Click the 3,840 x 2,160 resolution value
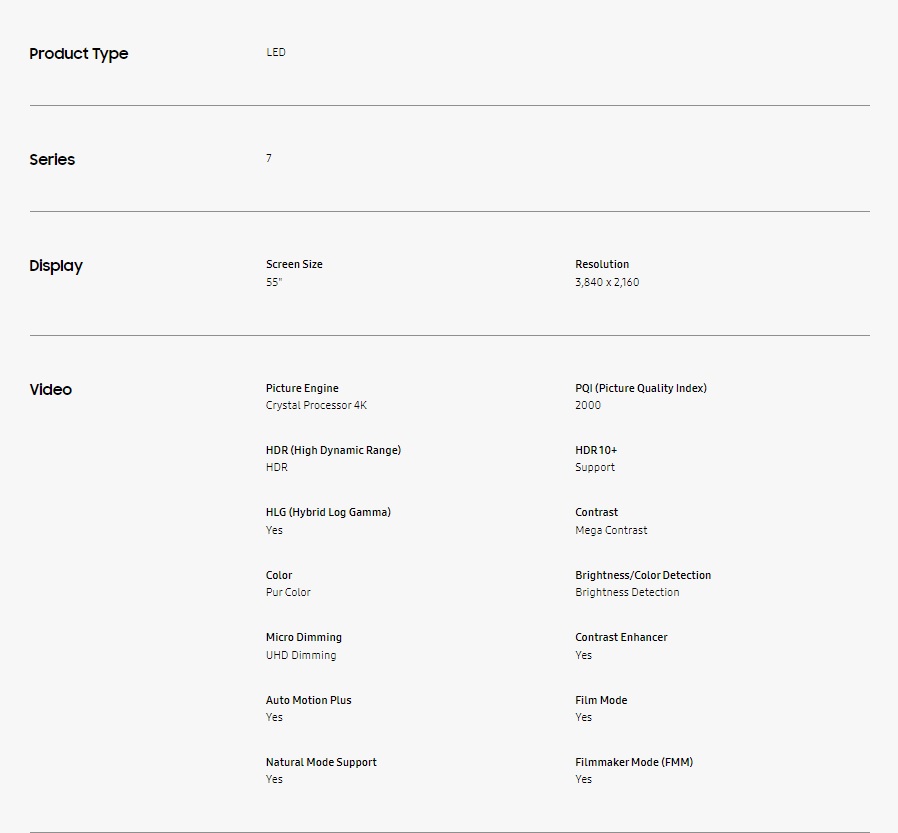 tap(607, 282)
